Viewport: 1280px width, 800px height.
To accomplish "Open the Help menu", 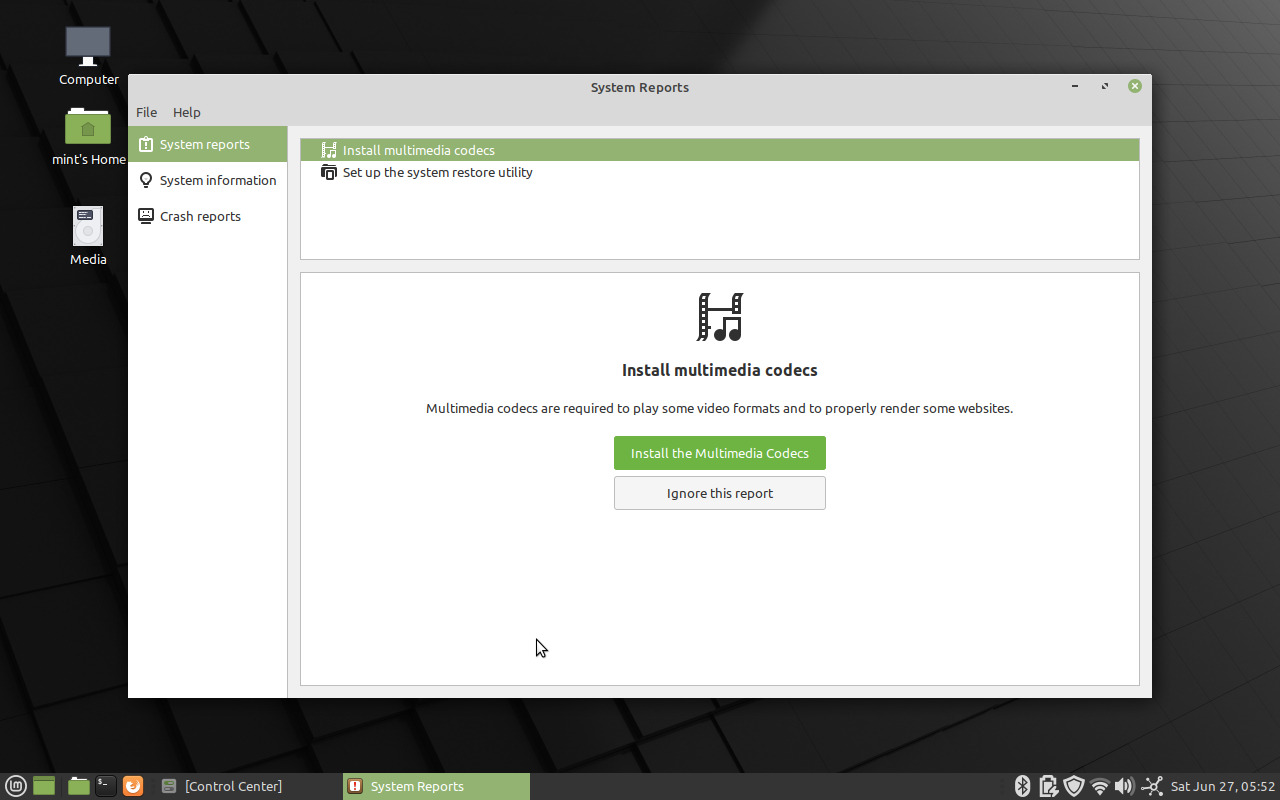I will 187,112.
